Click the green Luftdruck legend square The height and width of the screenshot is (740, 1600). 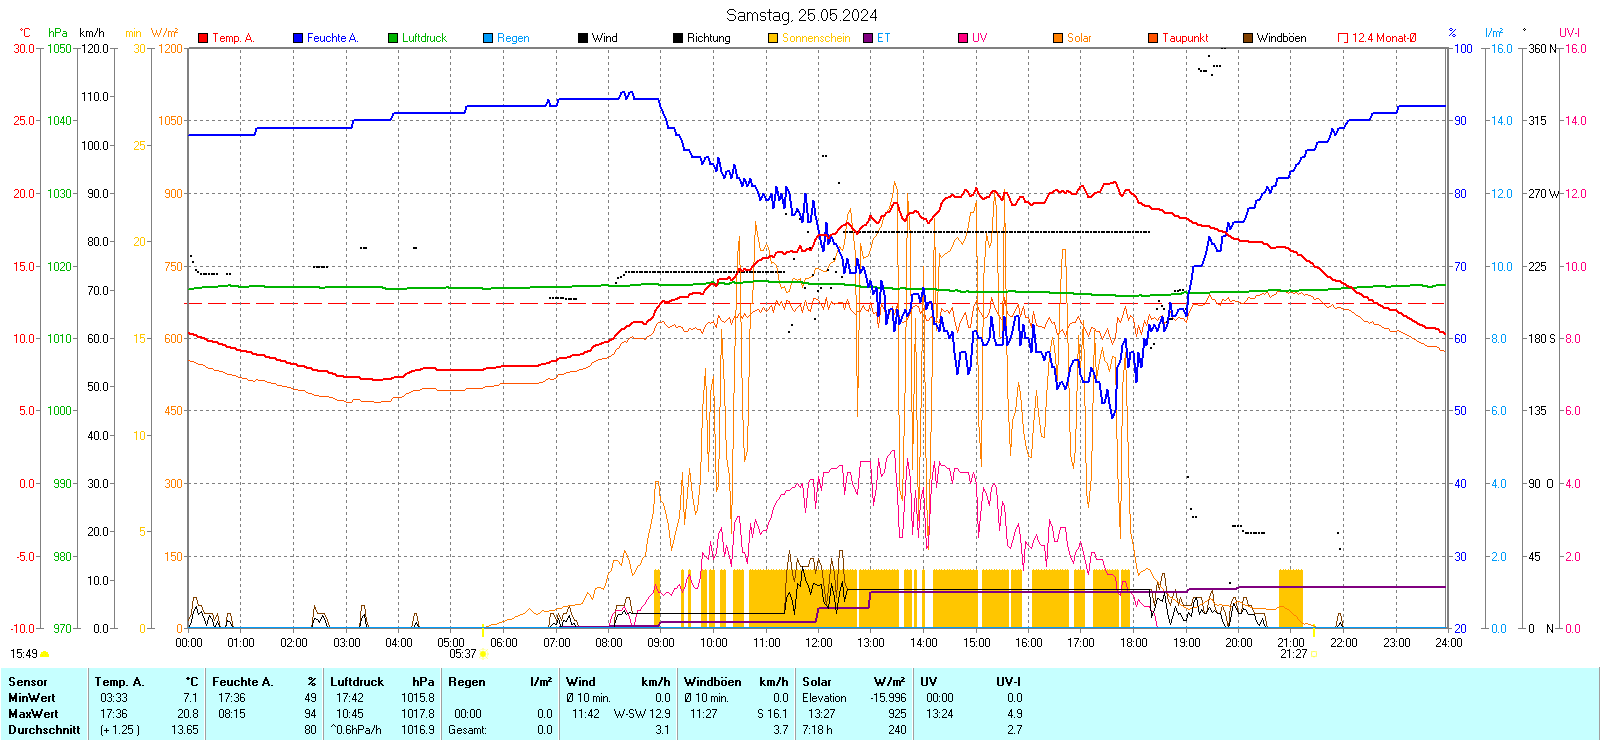393,38
